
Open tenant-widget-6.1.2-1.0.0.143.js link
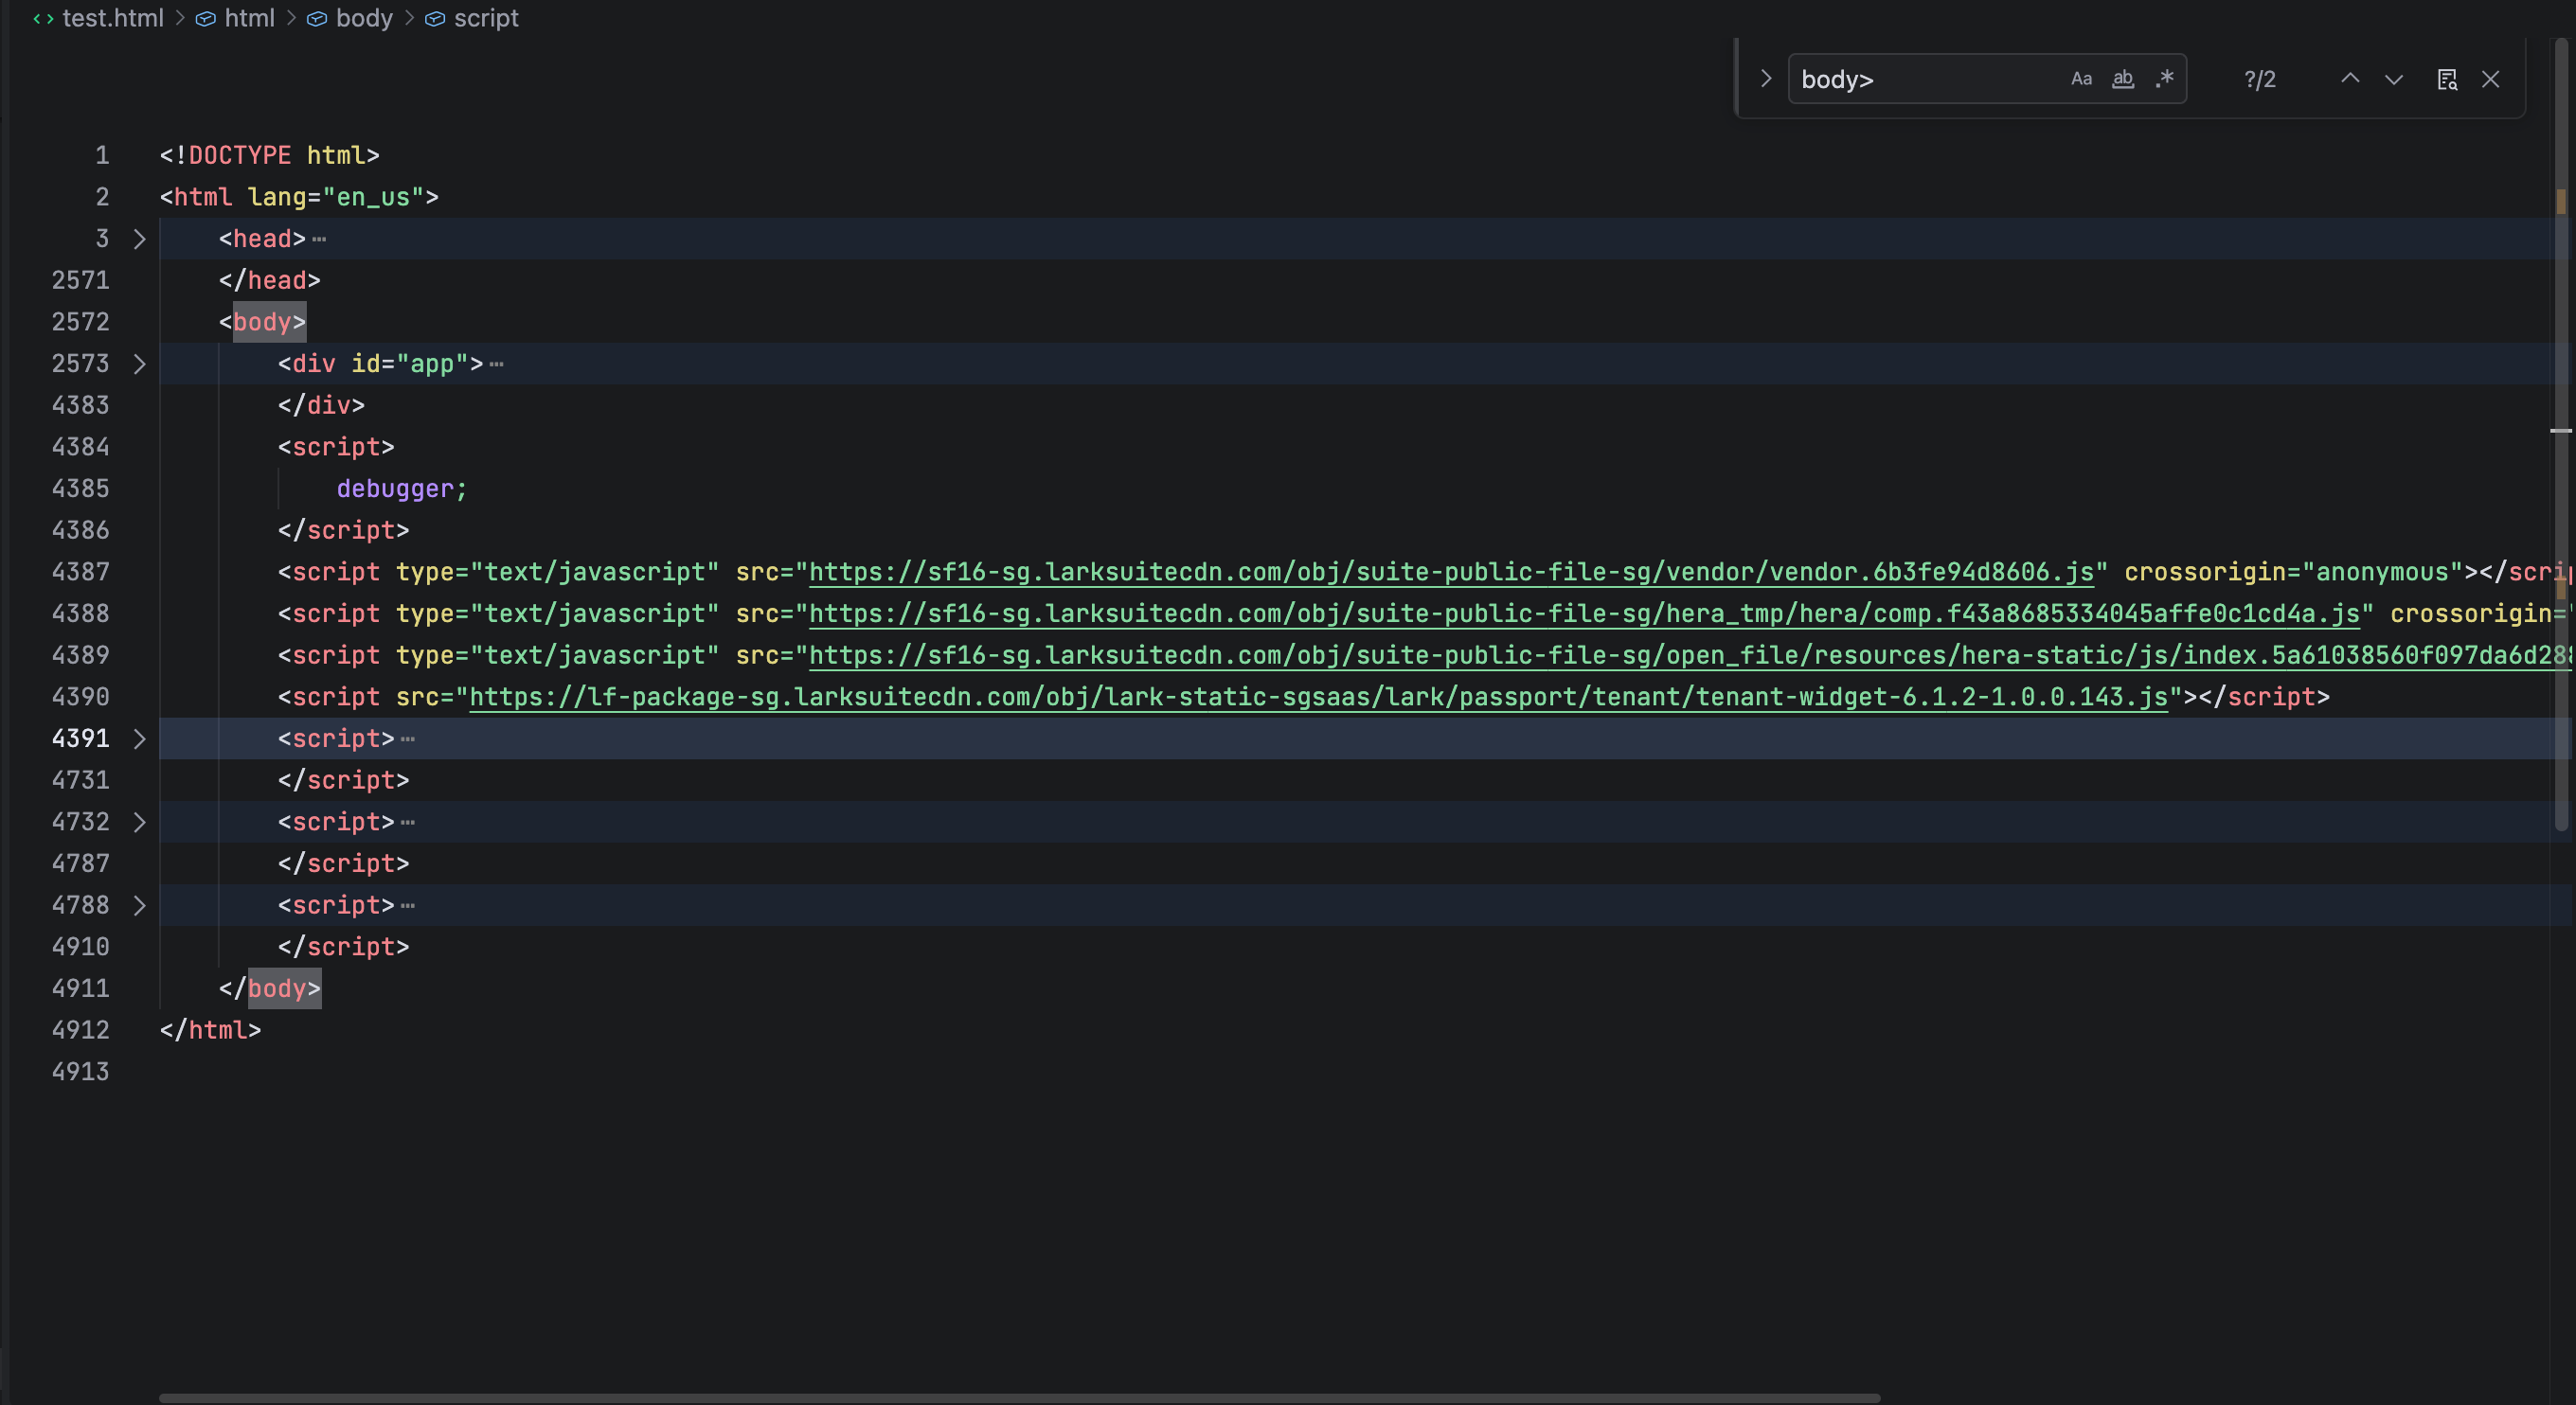coord(1318,697)
